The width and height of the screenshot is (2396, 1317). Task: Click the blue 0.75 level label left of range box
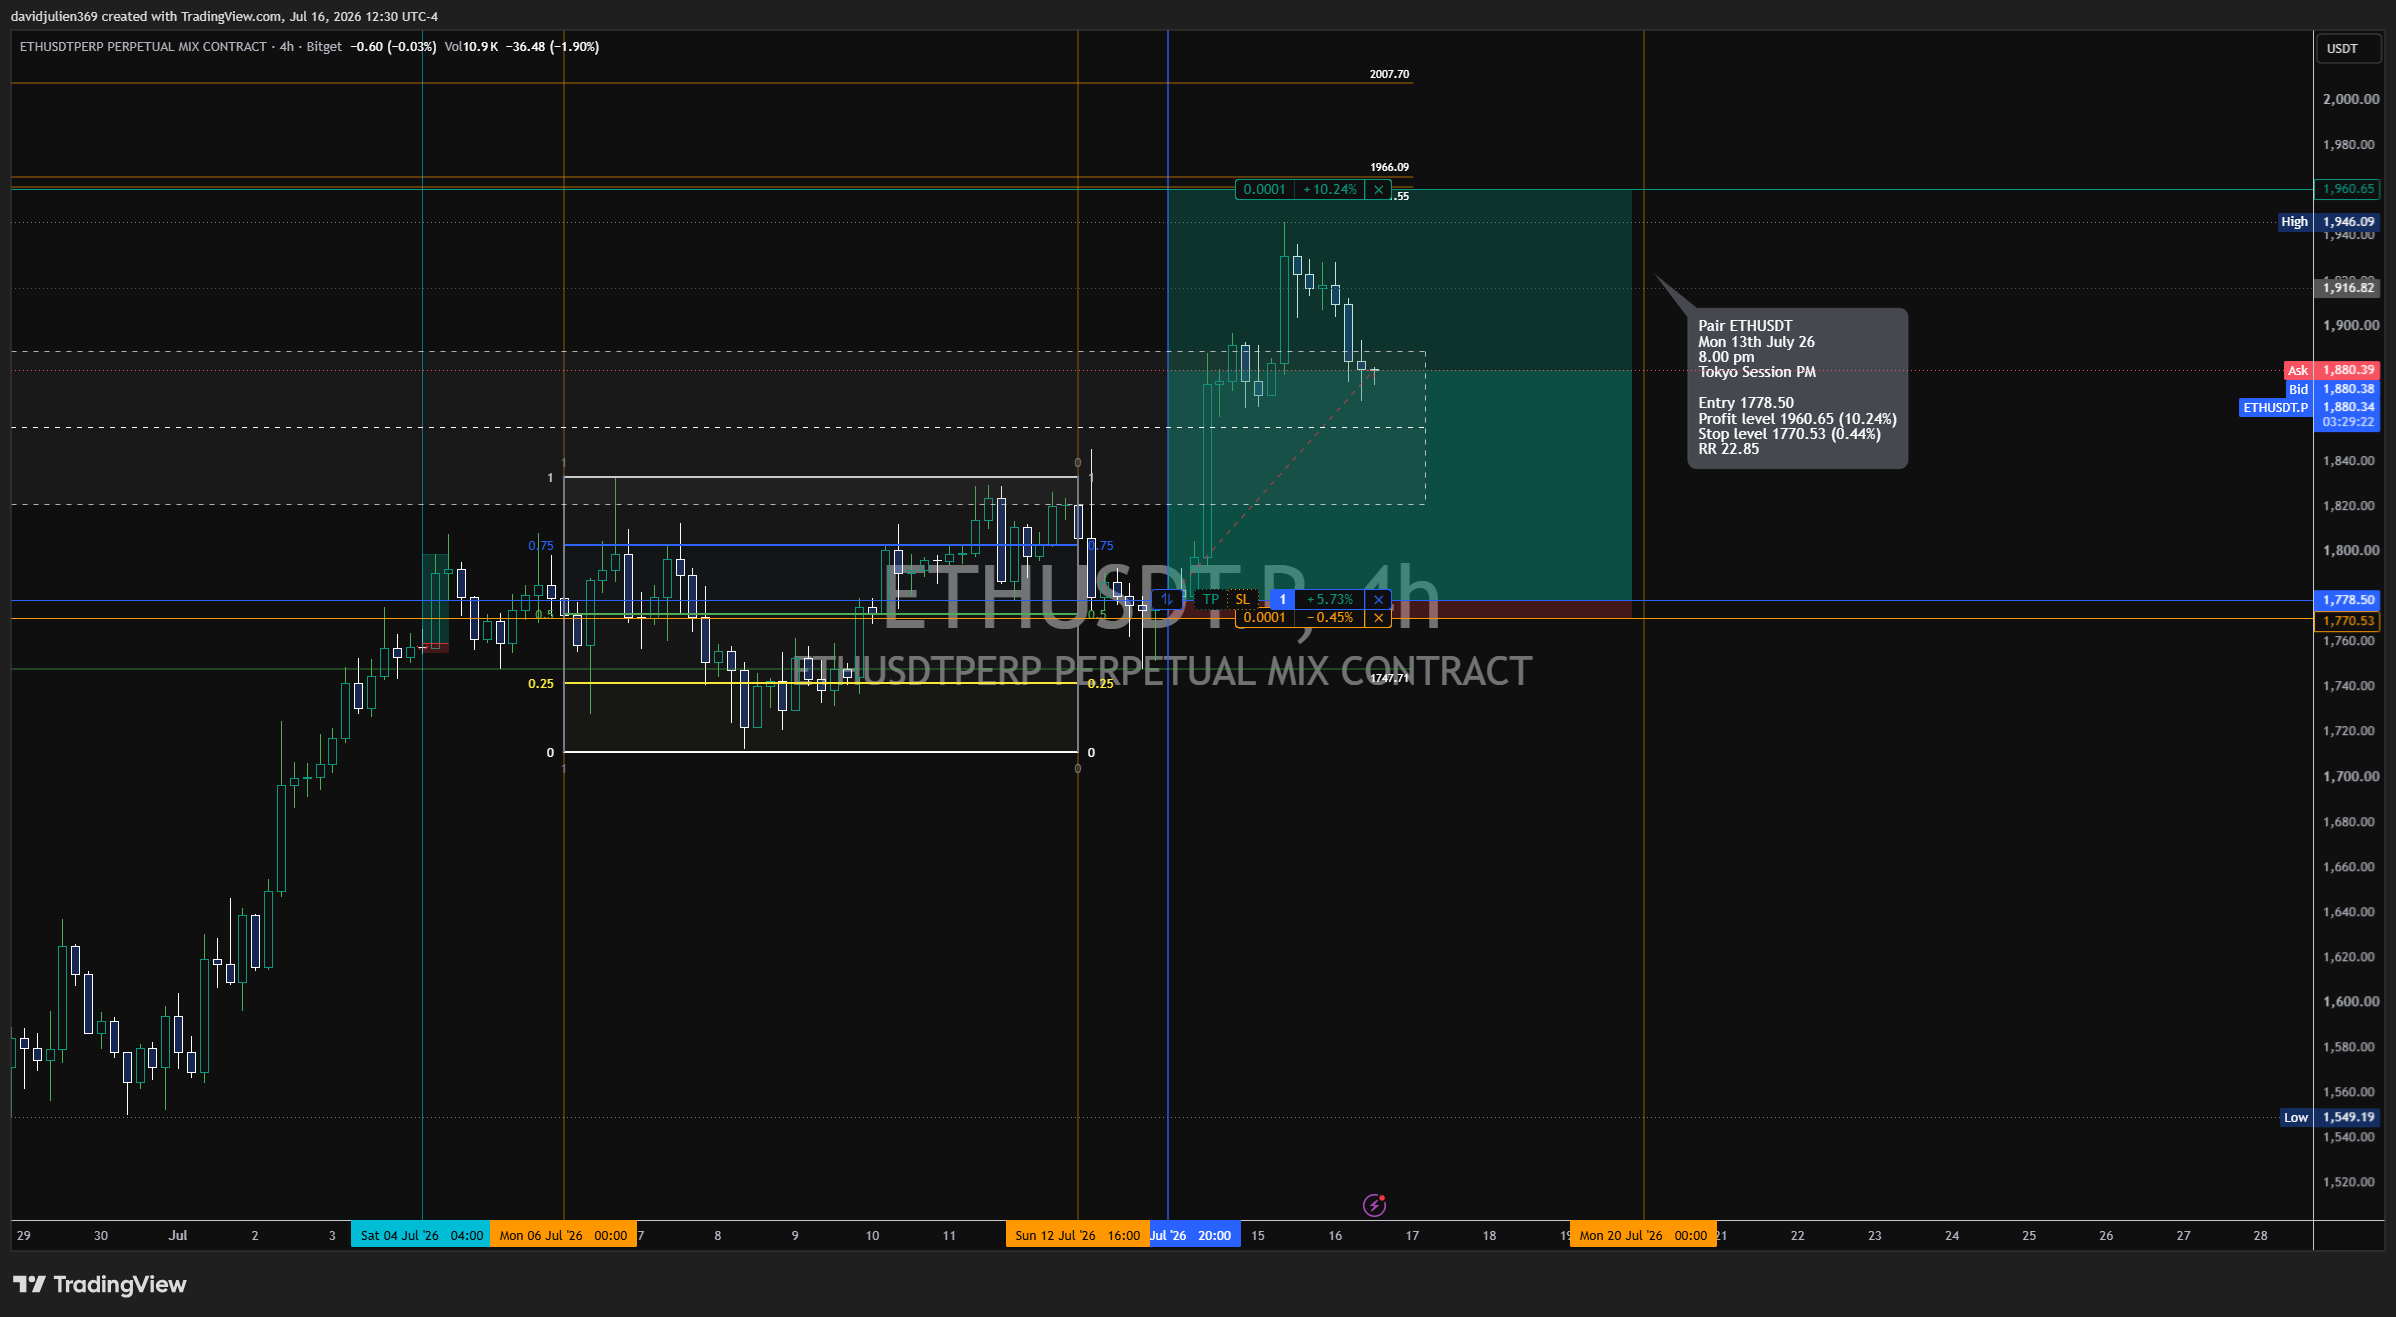coord(540,546)
